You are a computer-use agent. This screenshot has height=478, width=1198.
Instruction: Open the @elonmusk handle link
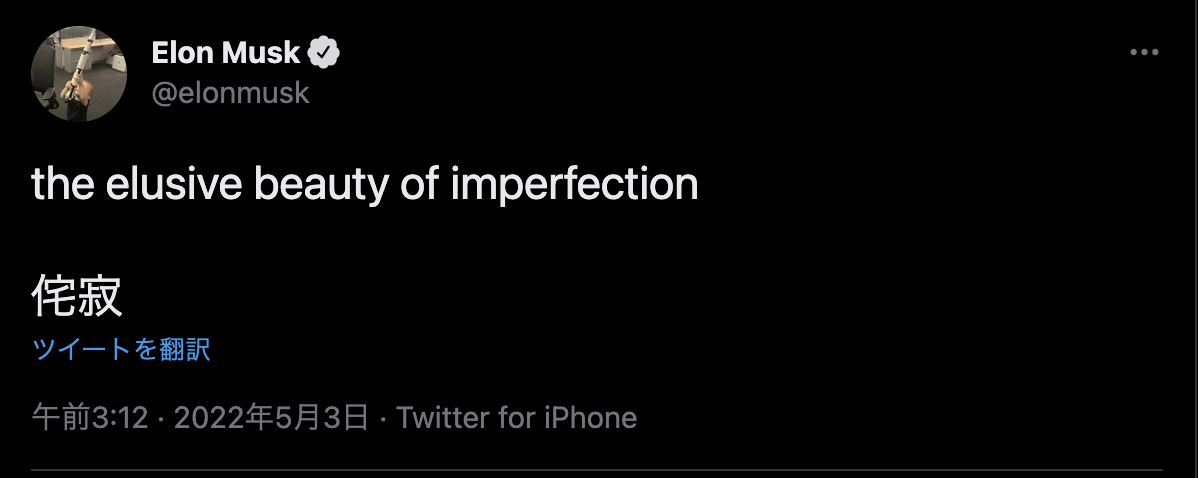[230, 93]
